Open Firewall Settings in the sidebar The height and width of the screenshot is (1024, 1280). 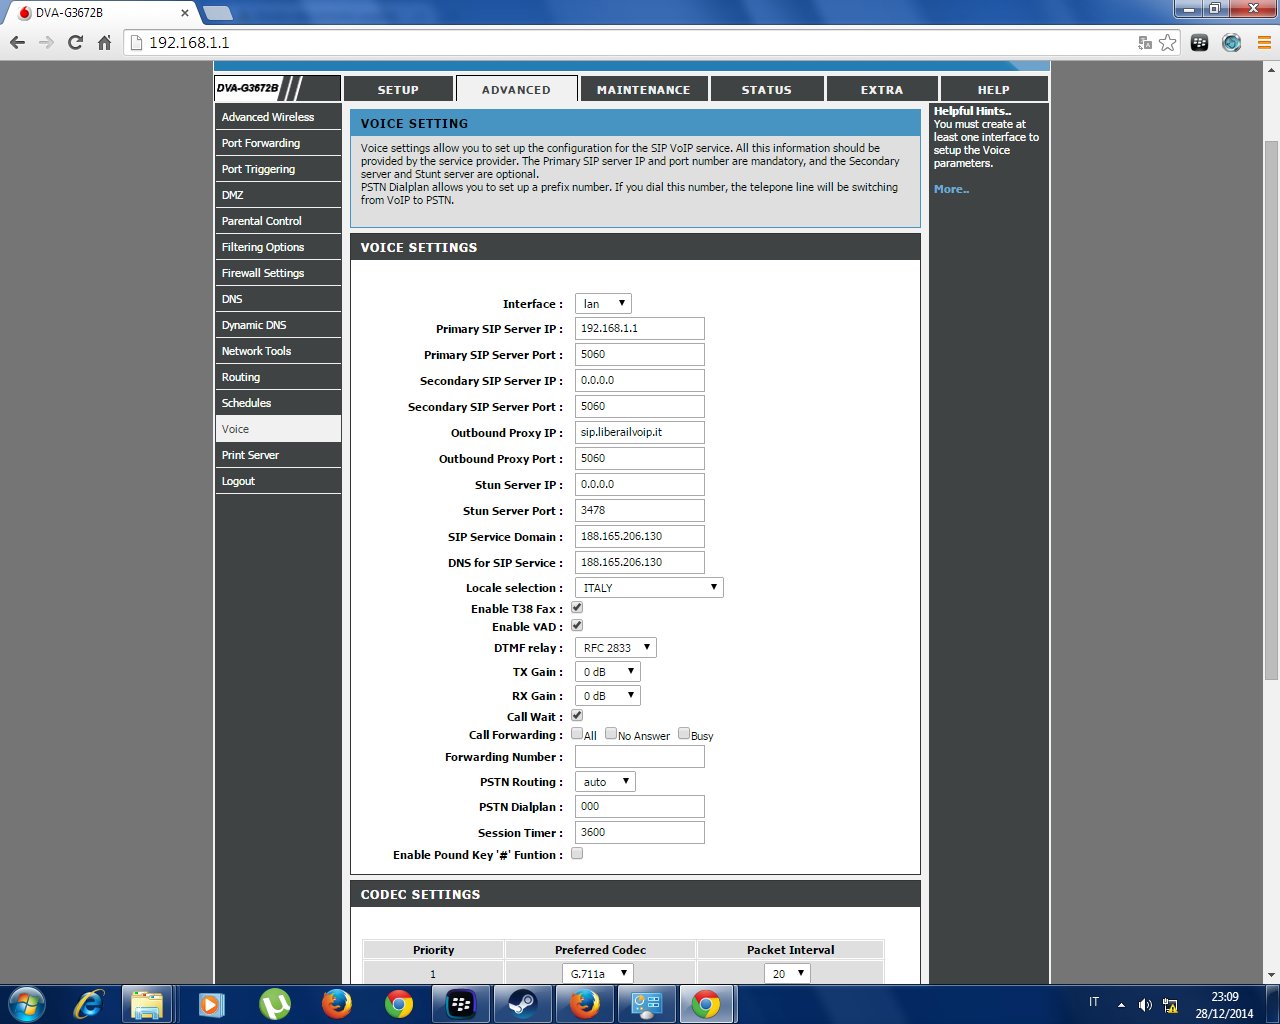278,273
